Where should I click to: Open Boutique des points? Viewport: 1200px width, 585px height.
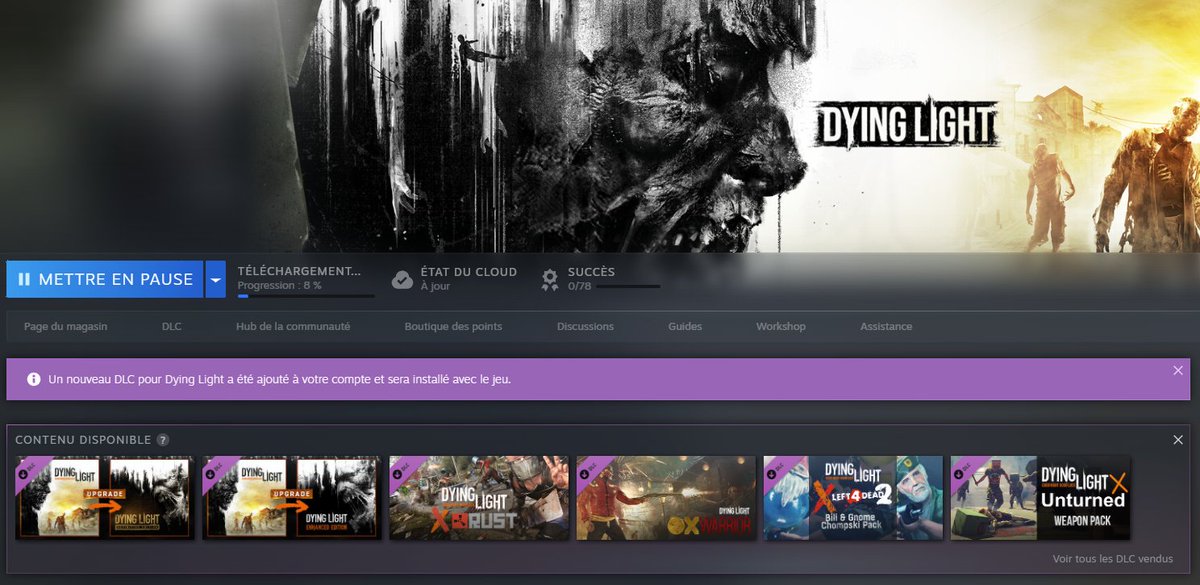453,326
